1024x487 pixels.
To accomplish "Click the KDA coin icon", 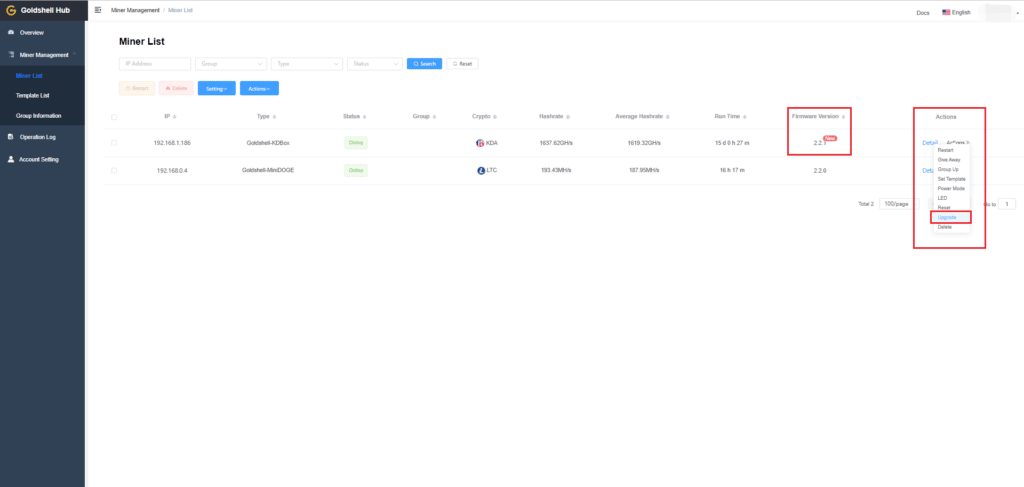I will (481, 143).
